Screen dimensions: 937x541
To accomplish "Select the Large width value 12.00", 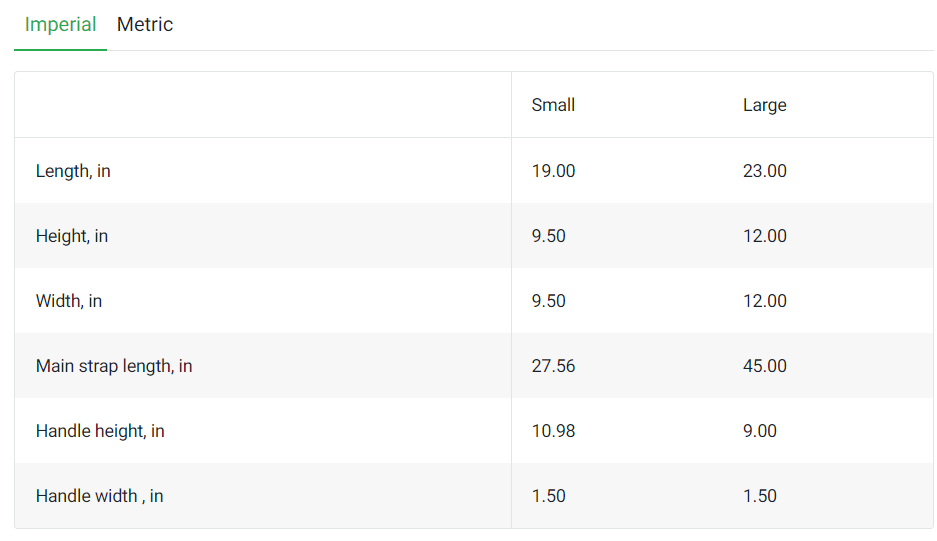I will point(764,301).
